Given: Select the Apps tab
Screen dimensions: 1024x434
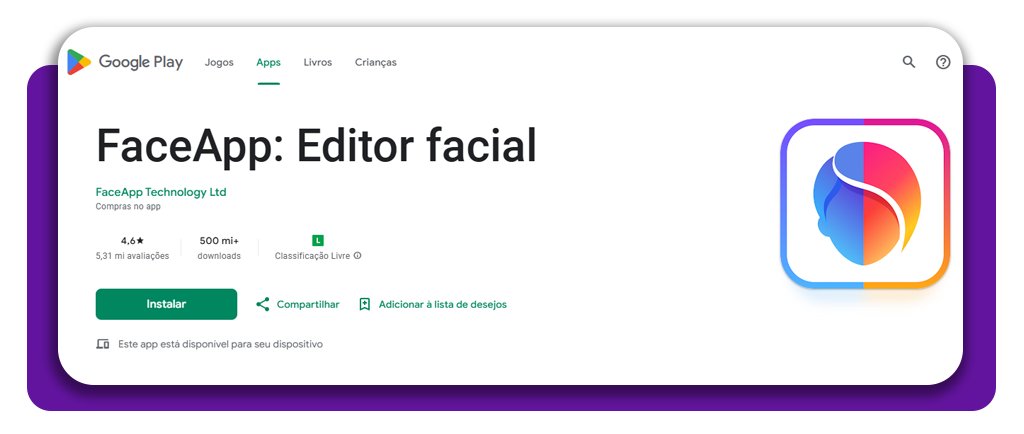Looking at the screenshot, I should pyautogui.click(x=268, y=63).
